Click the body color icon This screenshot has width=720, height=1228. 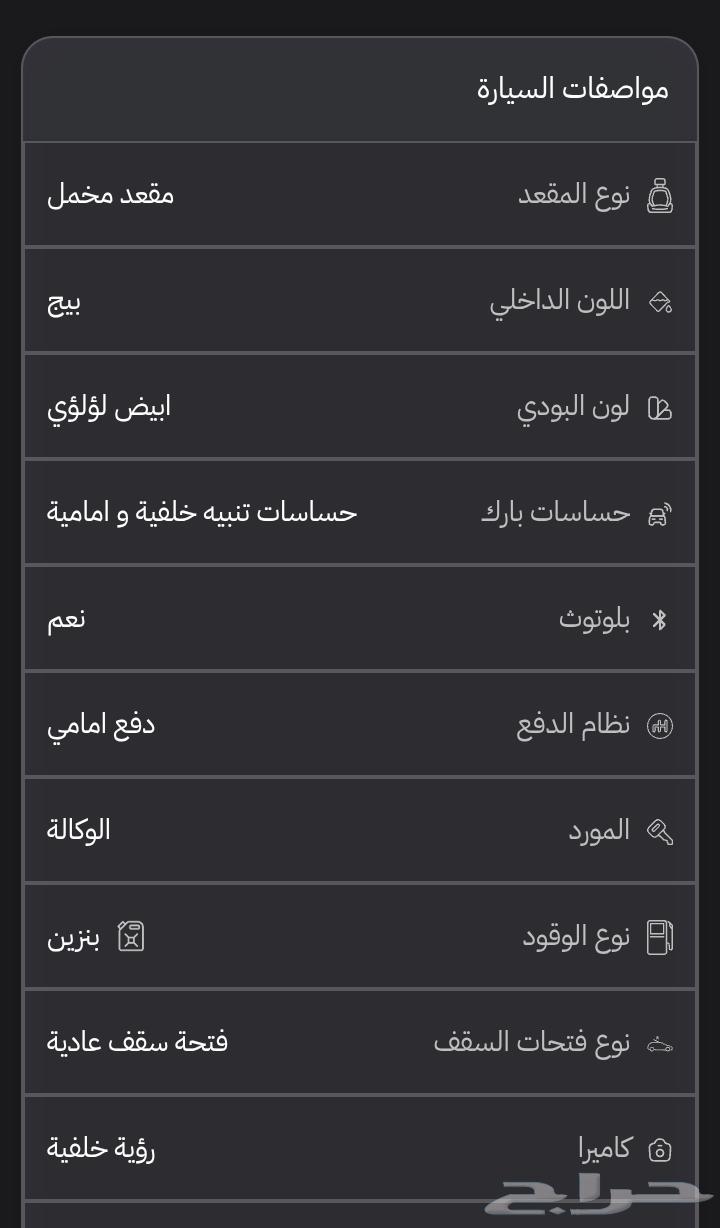[659, 408]
